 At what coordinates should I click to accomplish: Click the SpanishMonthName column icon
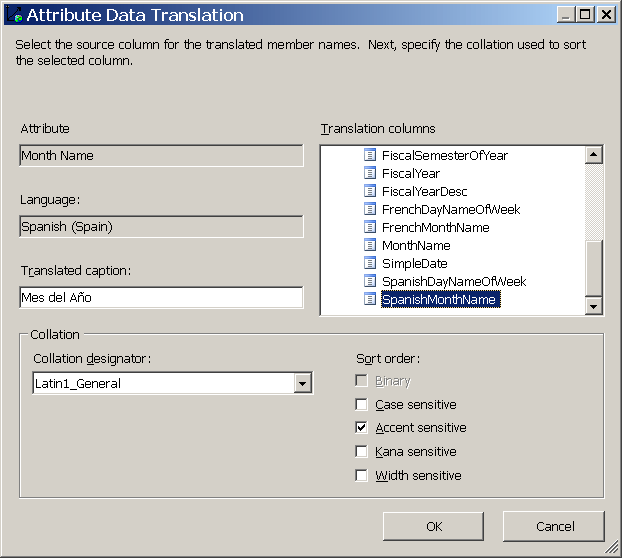coord(370,299)
